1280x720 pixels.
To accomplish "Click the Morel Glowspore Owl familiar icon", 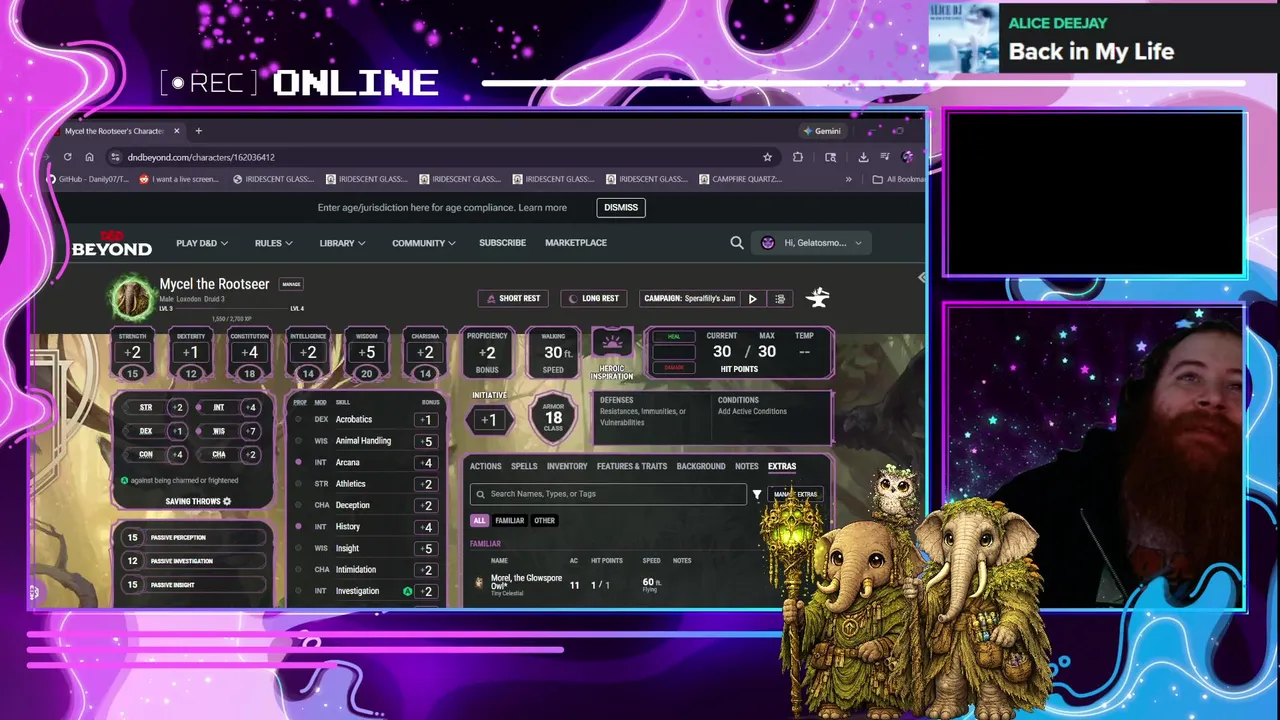I will (479, 582).
